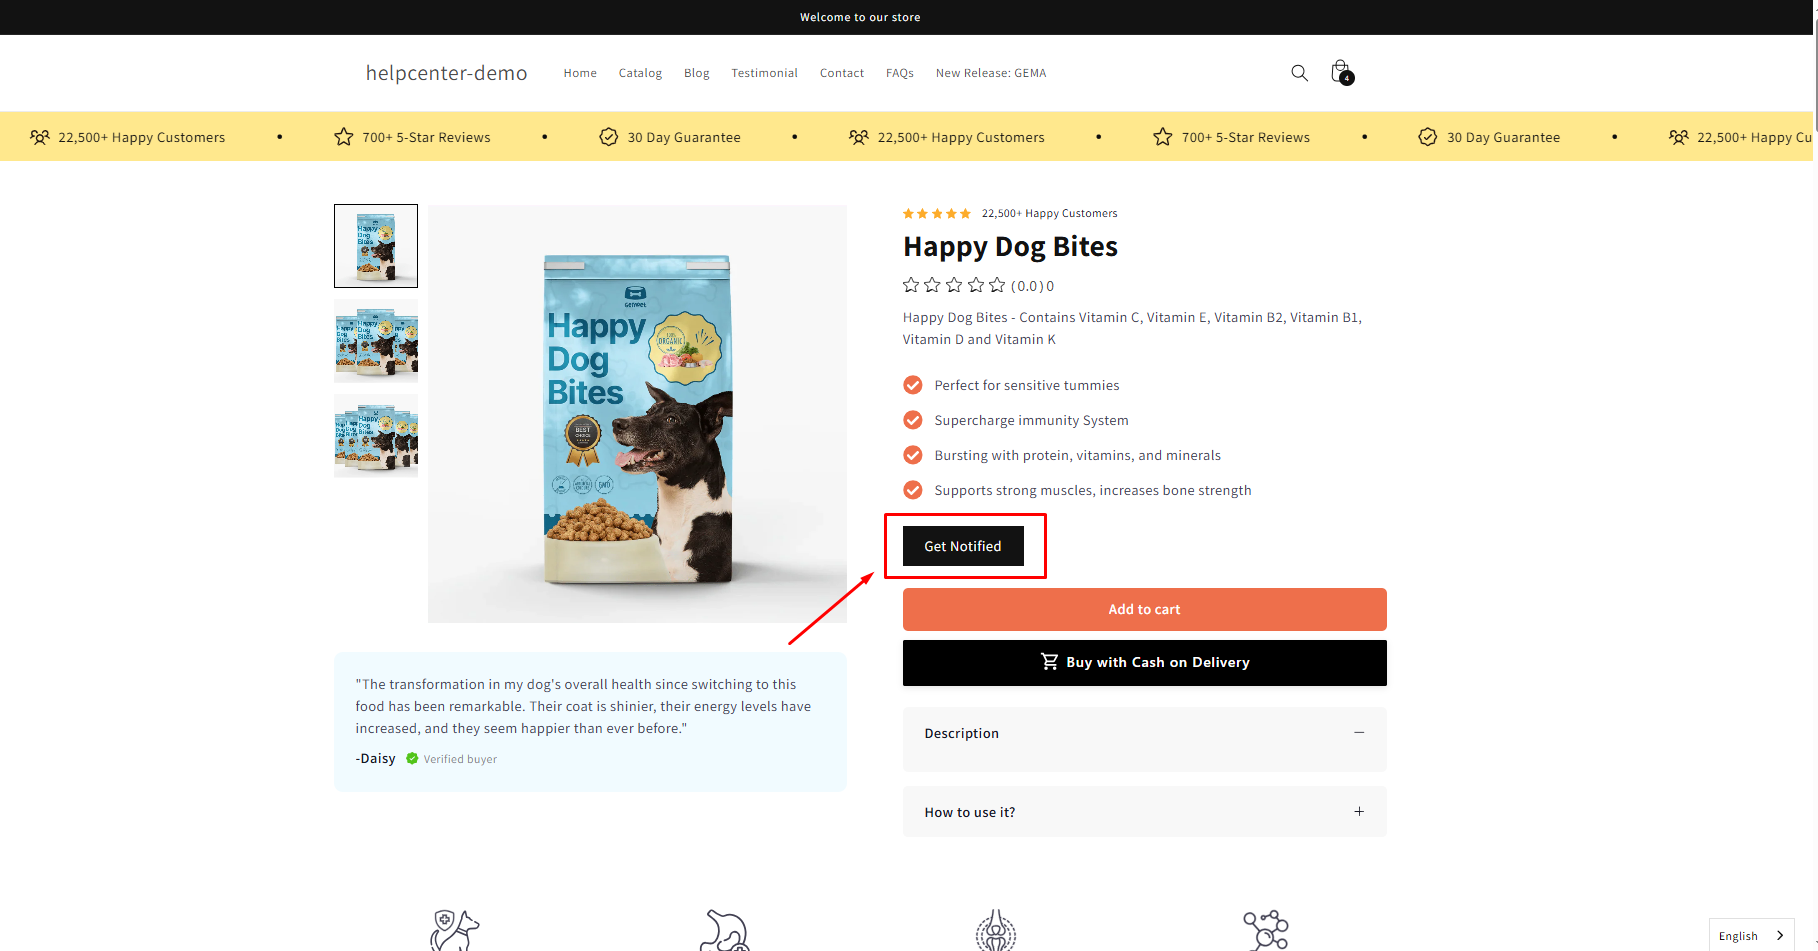Click the 'Verified buyer' label
The image size is (1818, 951).
[460, 759]
